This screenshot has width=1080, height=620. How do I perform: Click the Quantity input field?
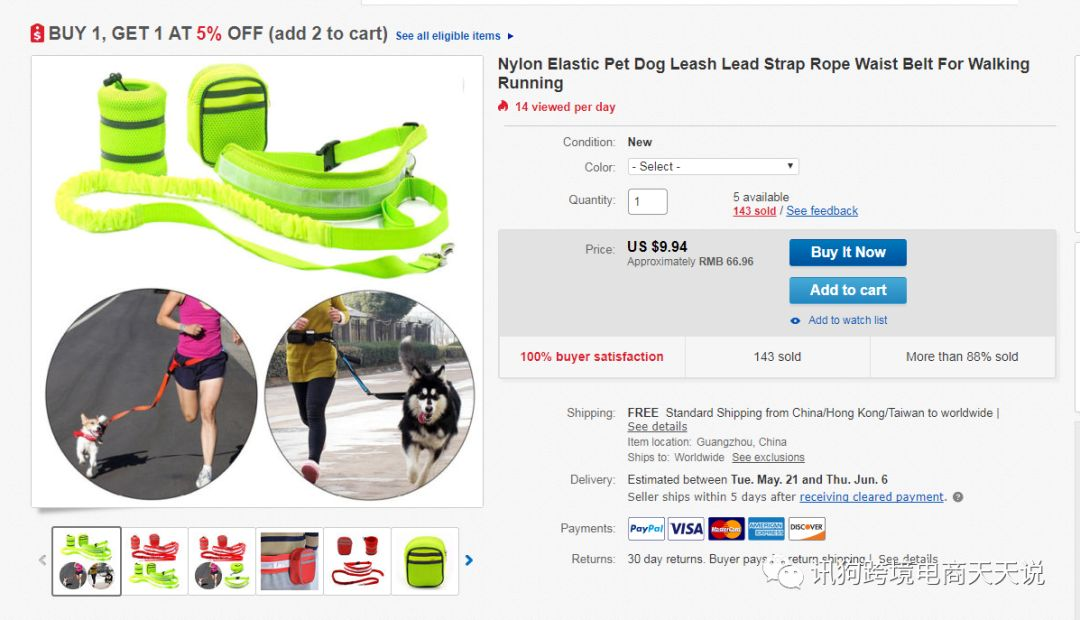pos(647,201)
